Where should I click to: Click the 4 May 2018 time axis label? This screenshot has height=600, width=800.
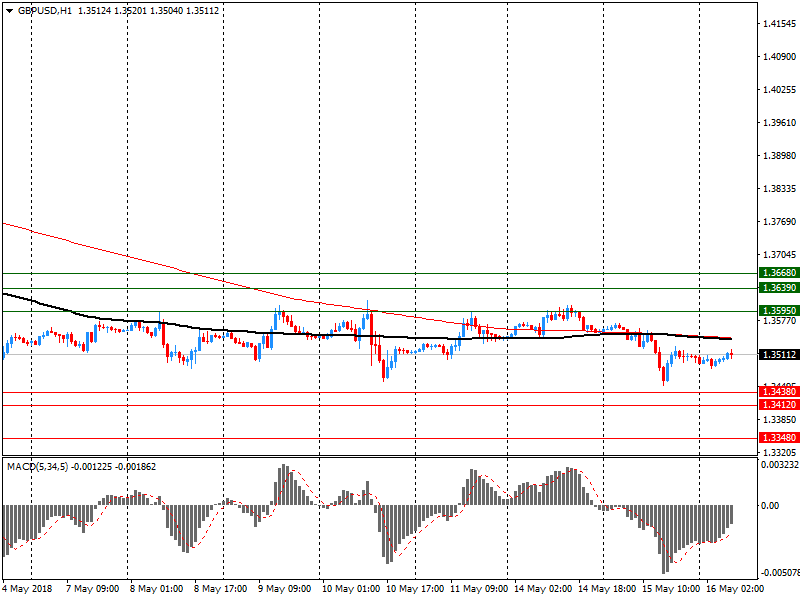pos(27,590)
